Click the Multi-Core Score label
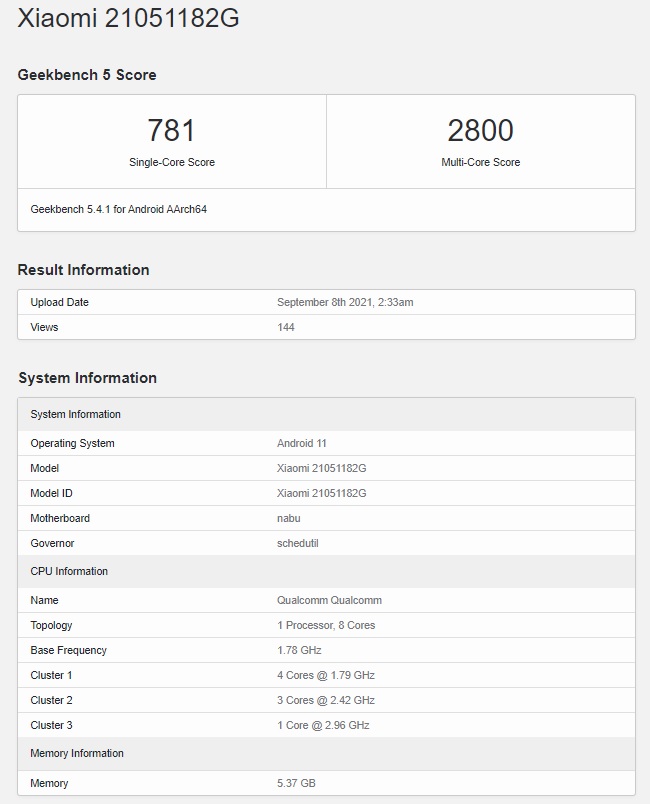This screenshot has height=804, width=650. point(480,162)
